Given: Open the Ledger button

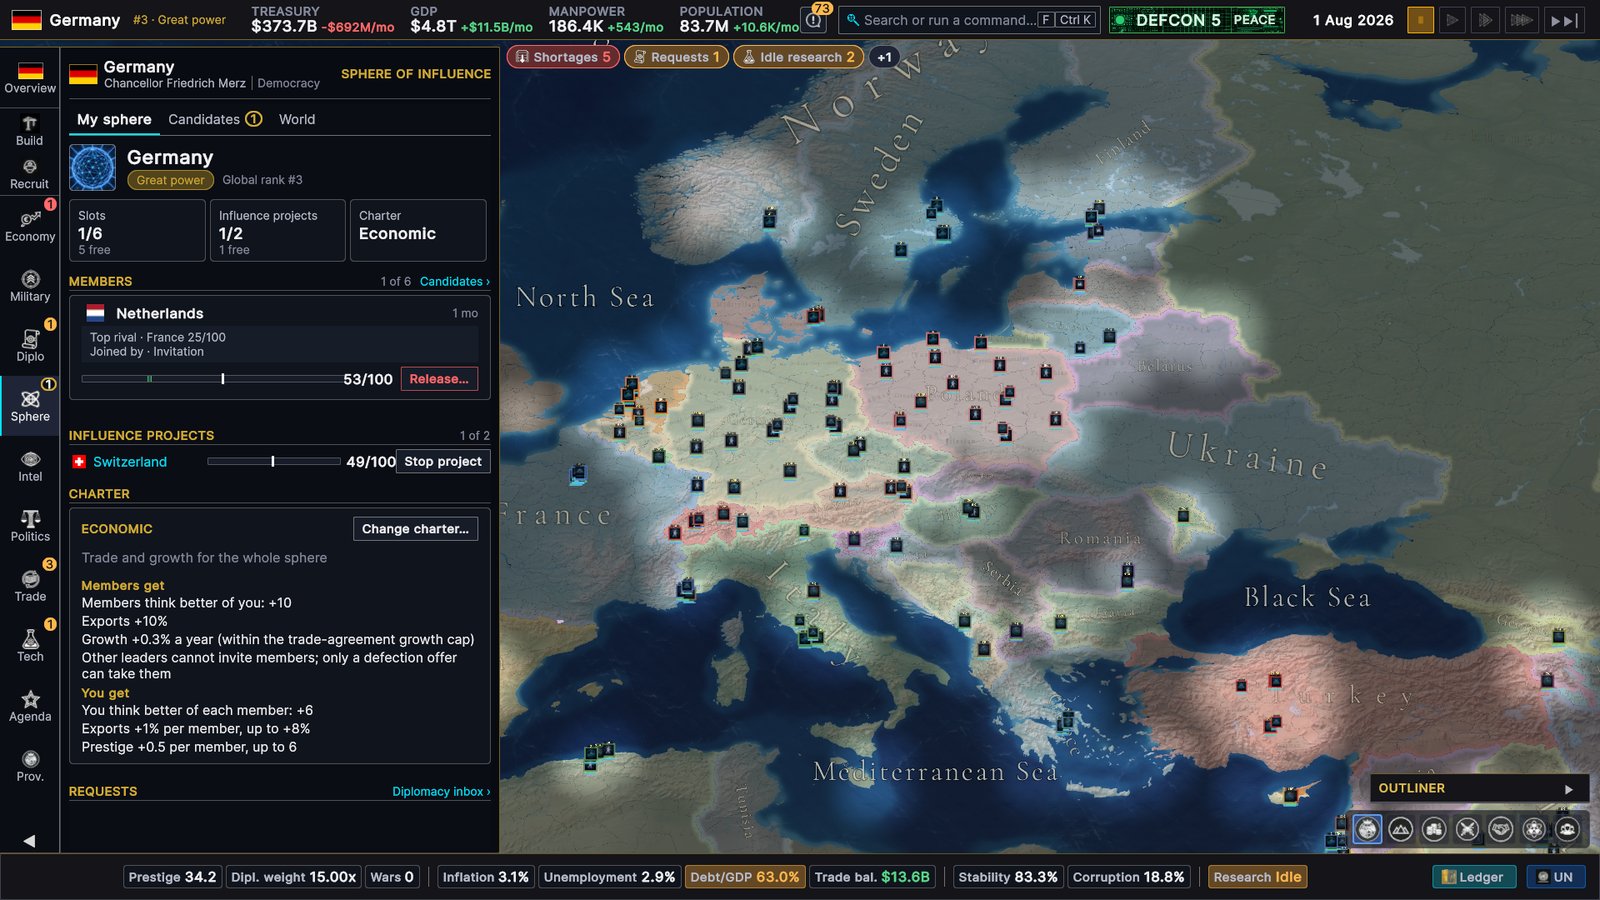Looking at the screenshot, I should pyautogui.click(x=1474, y=877).
